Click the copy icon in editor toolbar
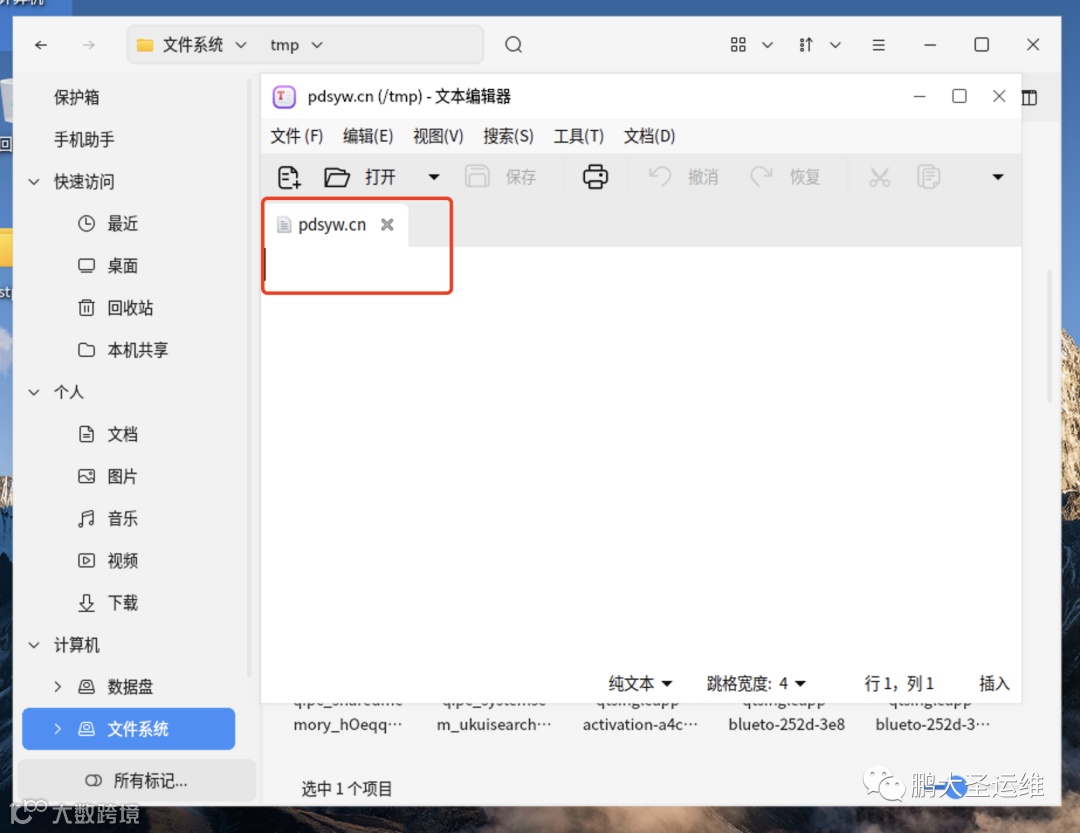This screenshot has height=833, width=1080. (928, 177)
